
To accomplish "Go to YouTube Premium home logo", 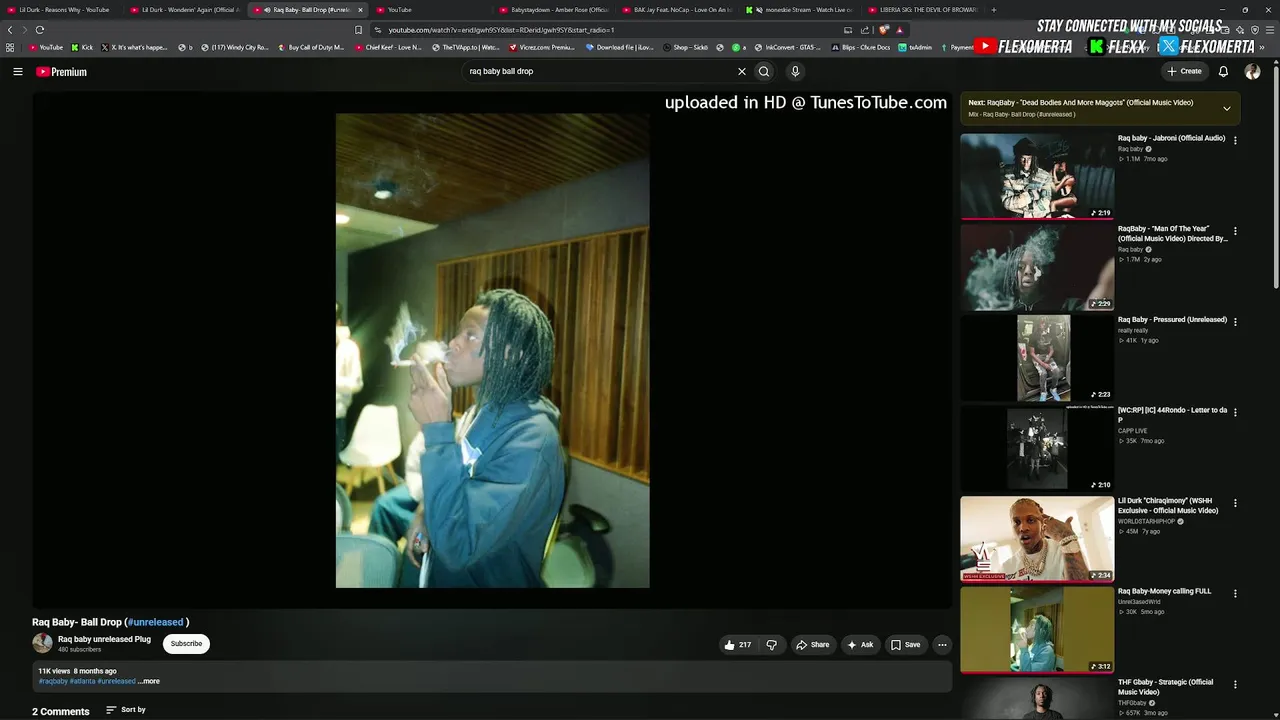I will click(62, 72).
